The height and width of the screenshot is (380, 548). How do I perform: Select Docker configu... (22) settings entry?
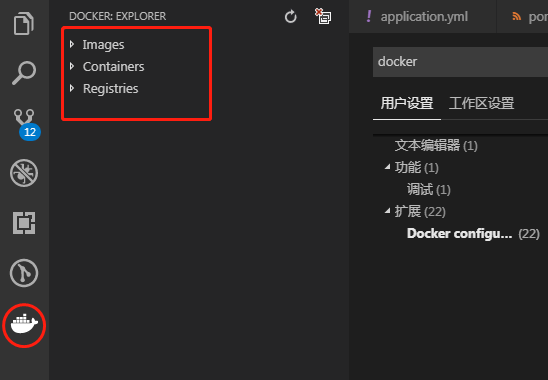473,234
